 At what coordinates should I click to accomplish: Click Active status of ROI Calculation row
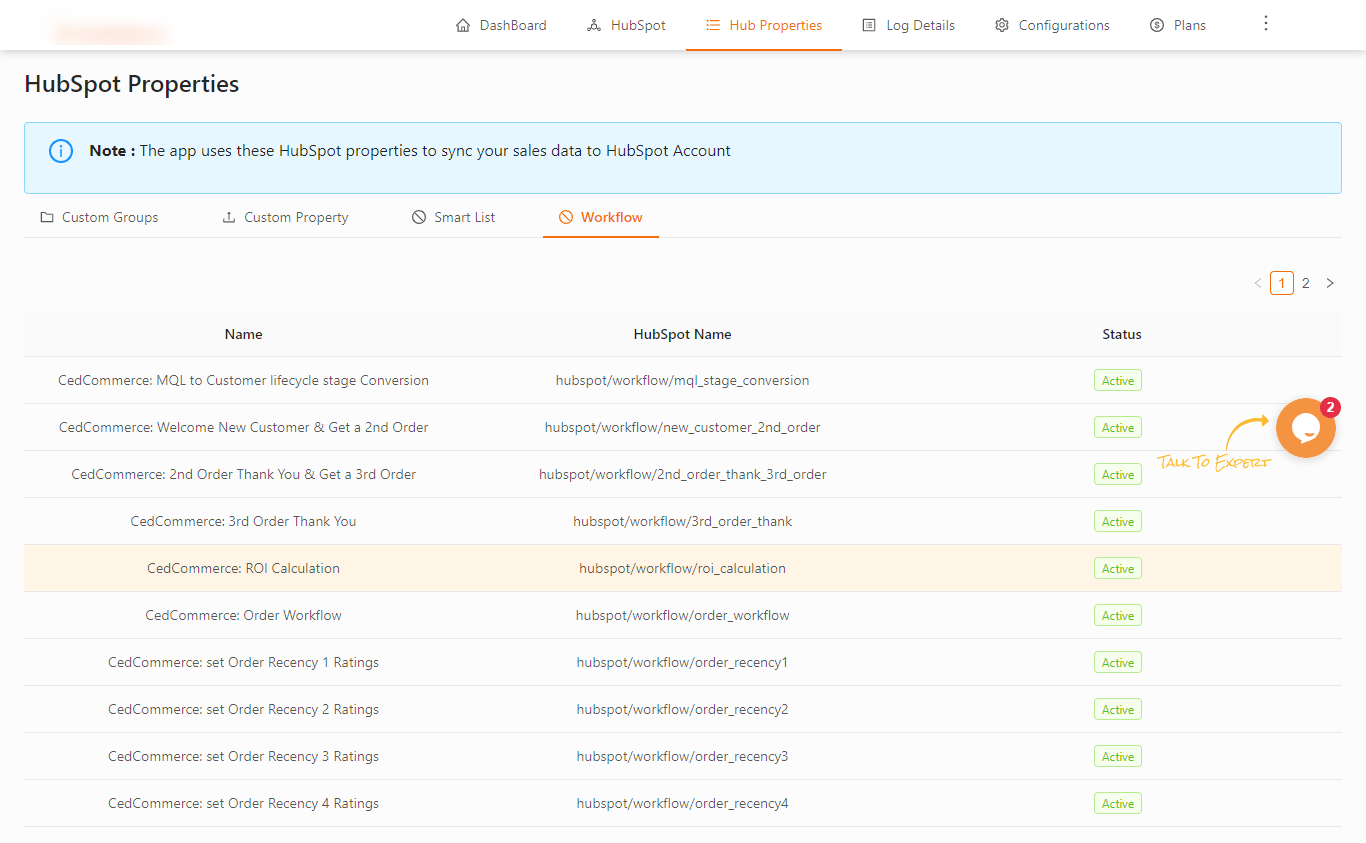[x=1118, y=568]
